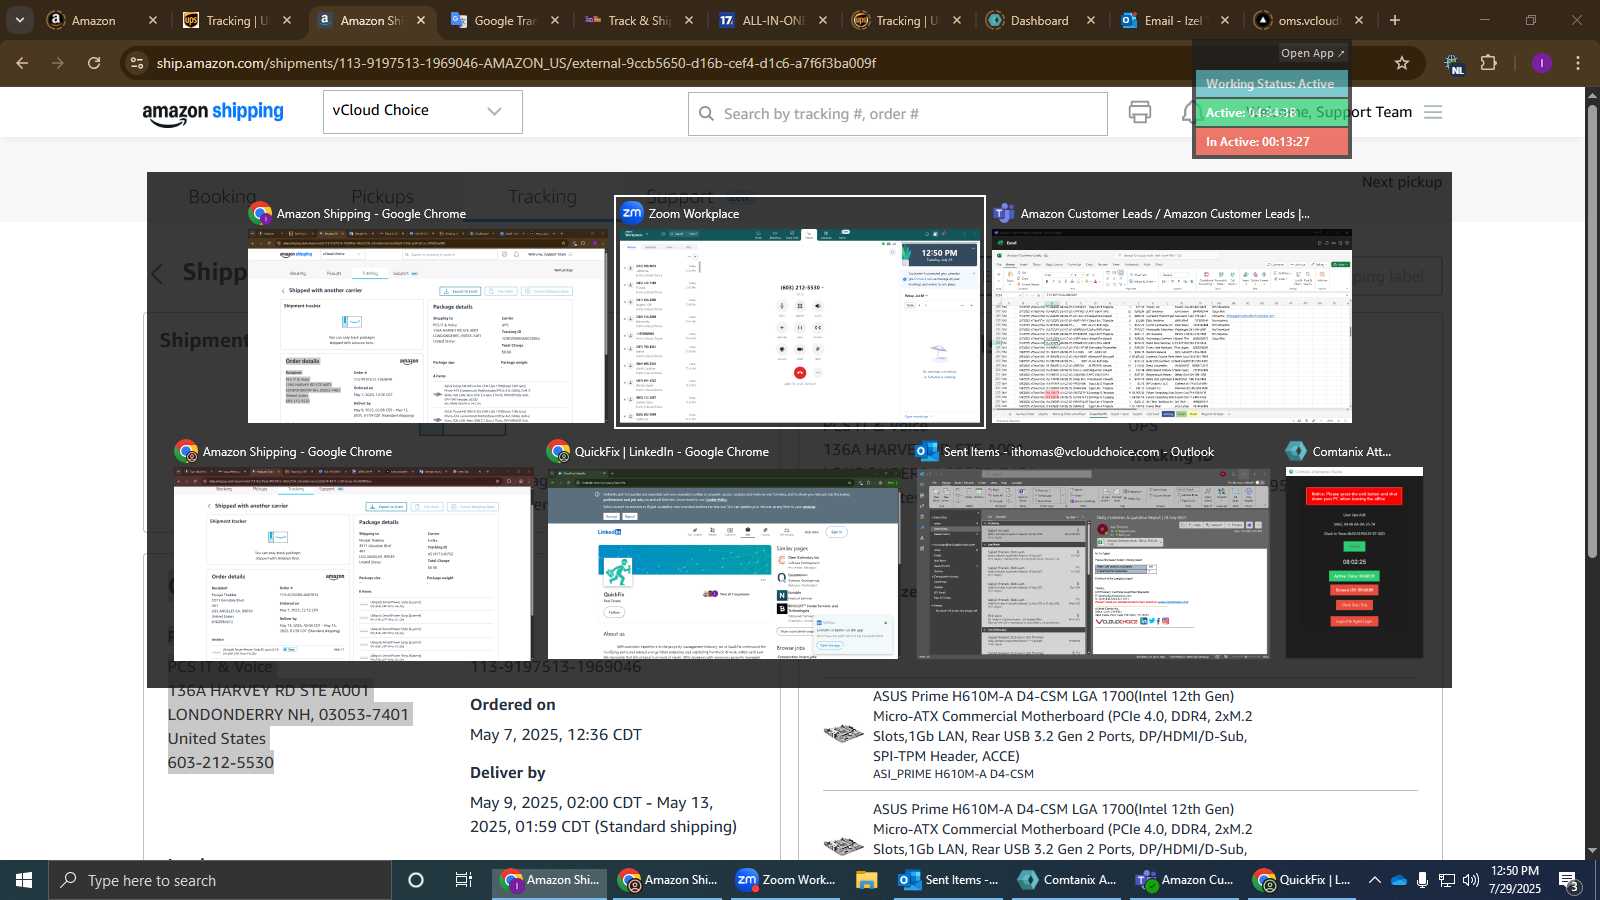Open Zoom Workplace from the taskbar
The height and width of the screenshot is (900, 1600).
[786, 880]
